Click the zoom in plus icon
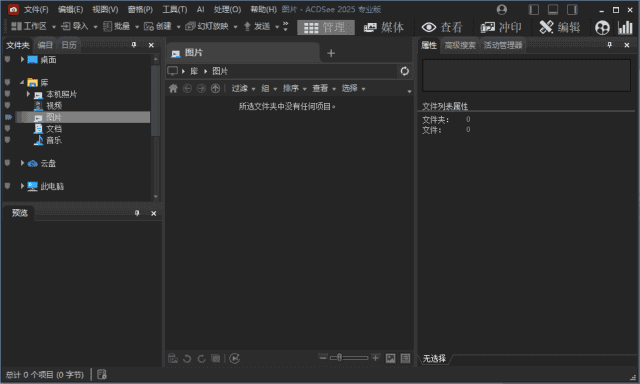 tap(376, 357)
